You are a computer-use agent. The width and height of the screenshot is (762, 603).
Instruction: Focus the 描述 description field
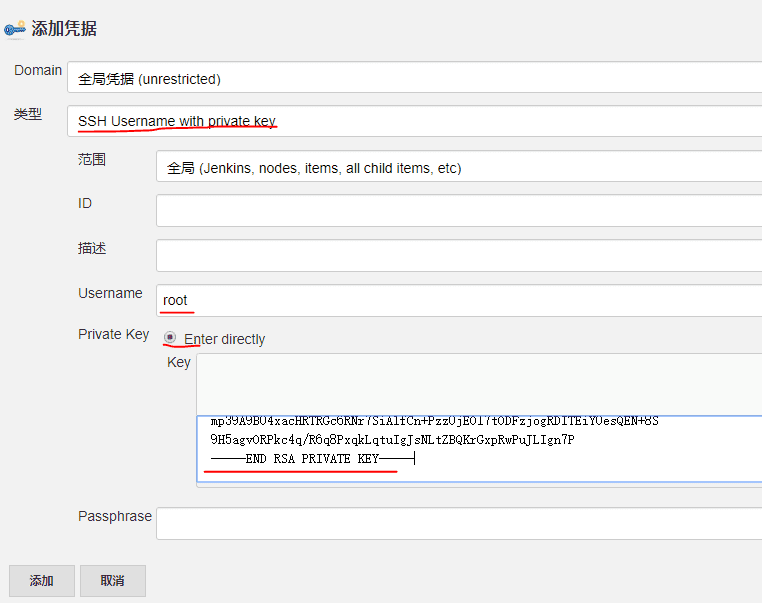pos(459,255)
